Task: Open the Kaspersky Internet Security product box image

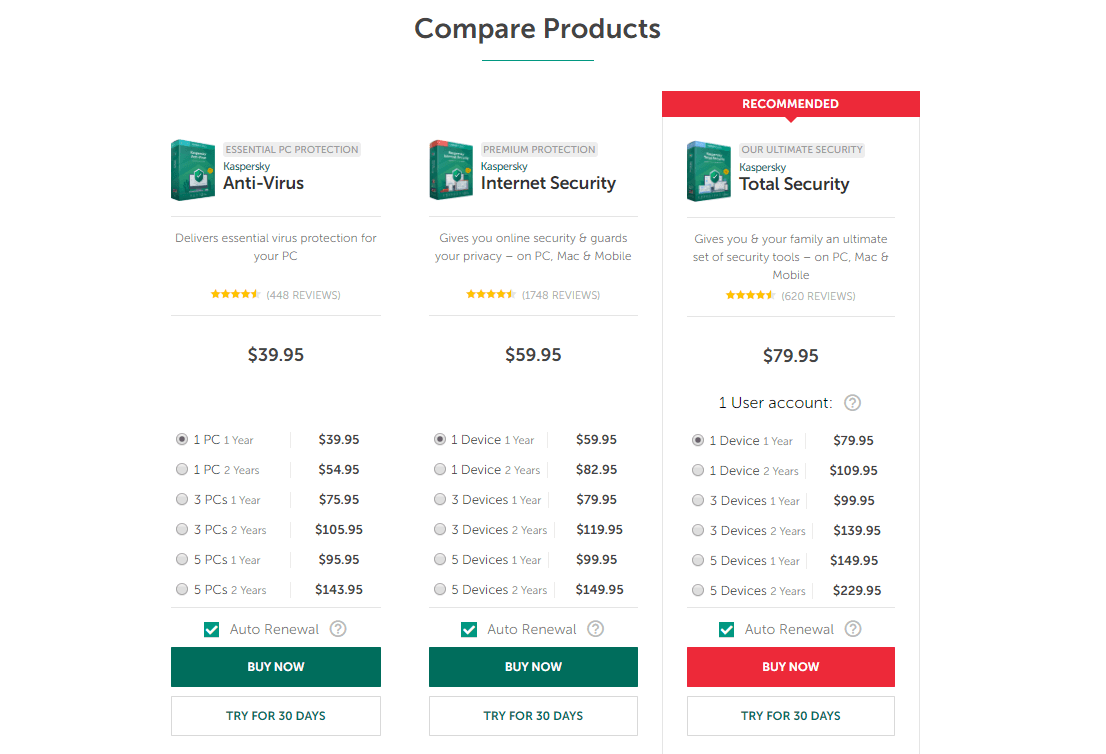Action: tap(451, 170)
